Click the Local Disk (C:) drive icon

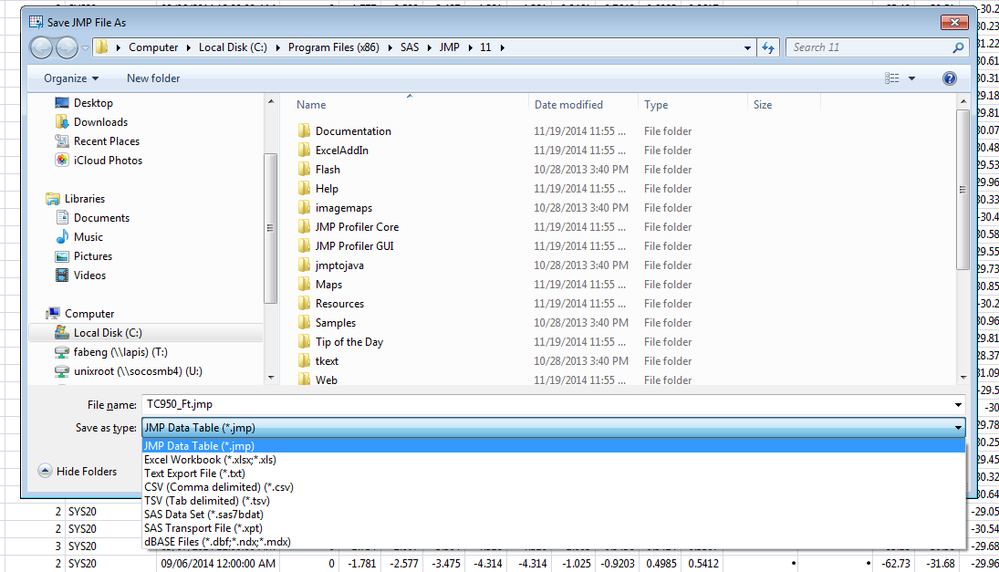point(62,332)
